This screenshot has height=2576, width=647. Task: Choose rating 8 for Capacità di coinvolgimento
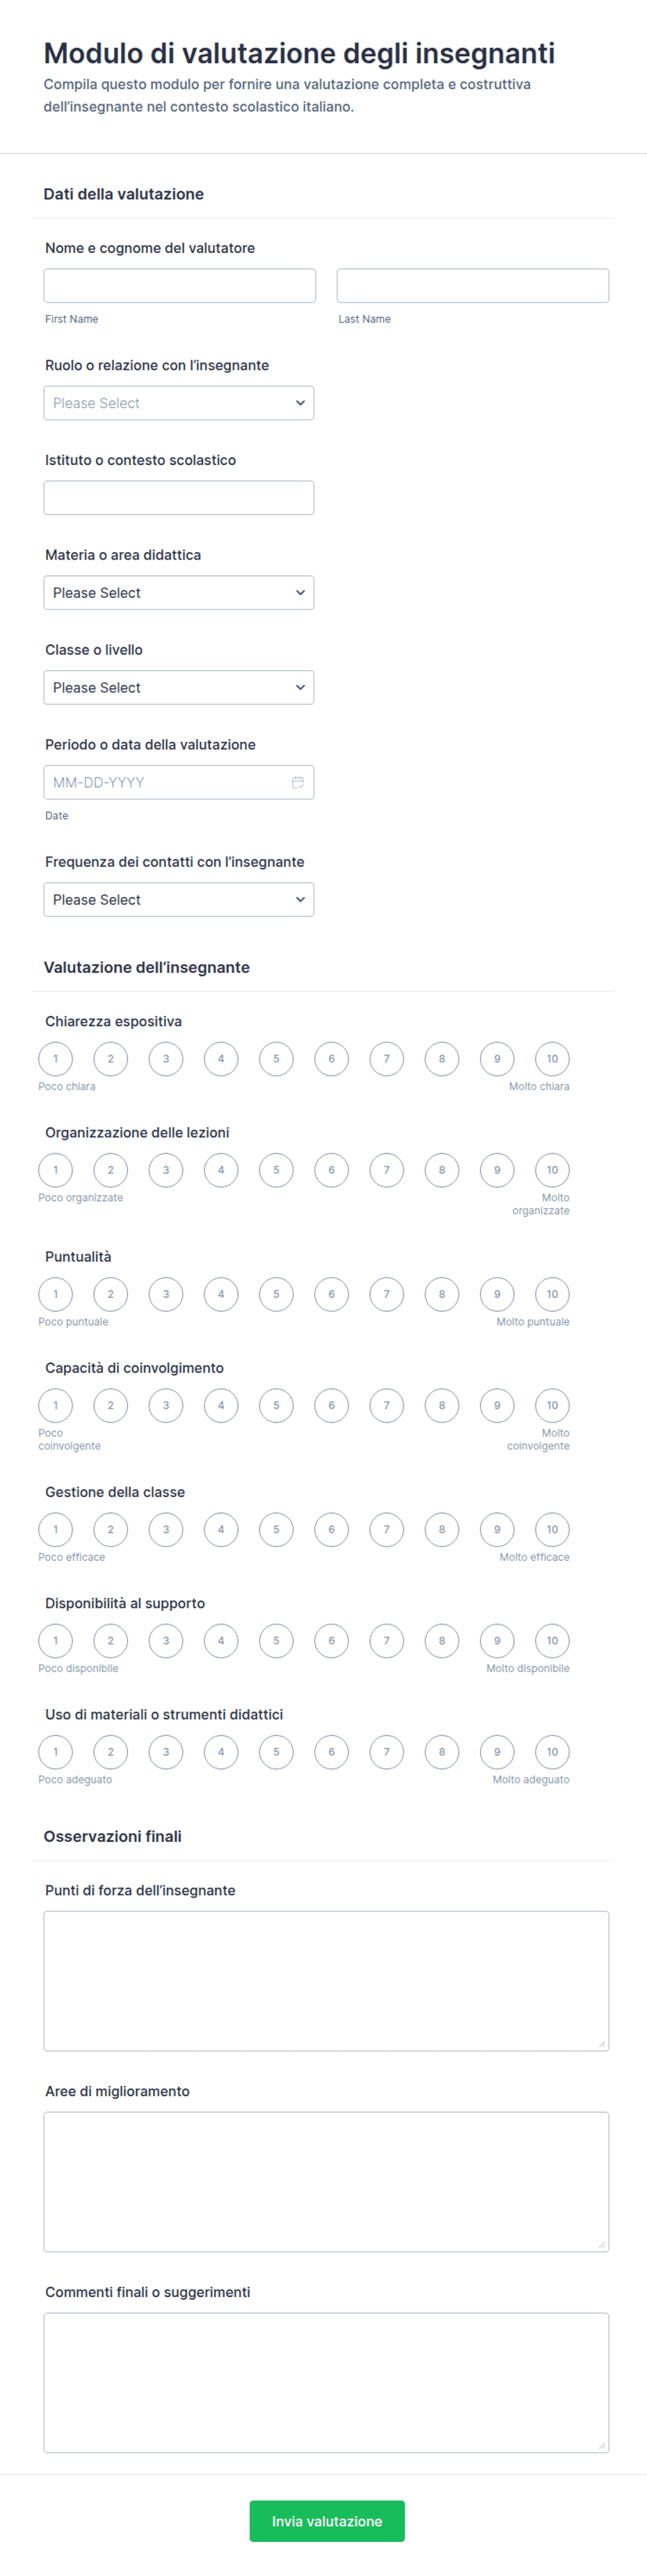[x=442, y=1405]
